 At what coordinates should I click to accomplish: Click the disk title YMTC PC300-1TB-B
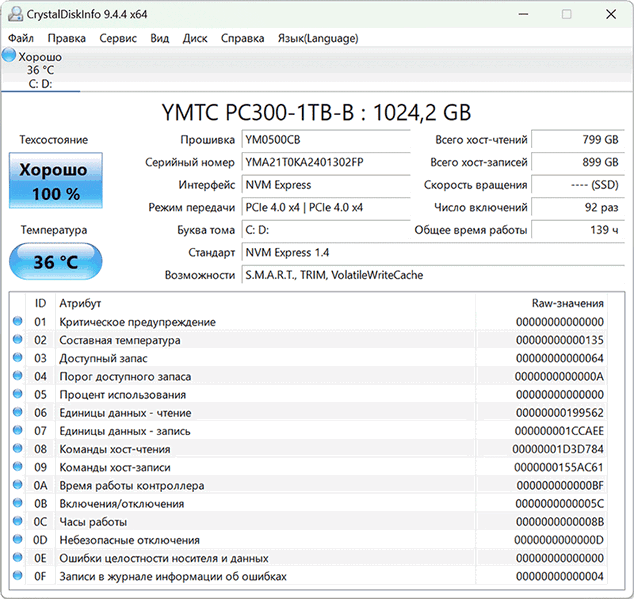[317, 112]
